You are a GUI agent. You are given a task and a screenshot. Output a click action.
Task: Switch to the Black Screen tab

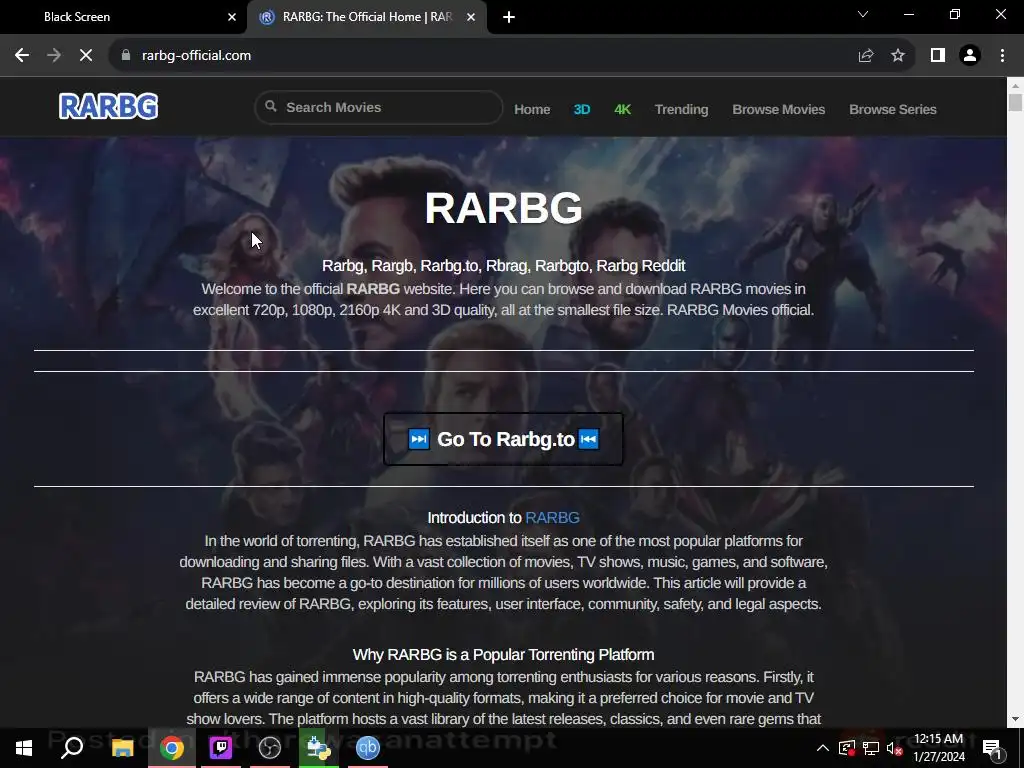point(124,17)
